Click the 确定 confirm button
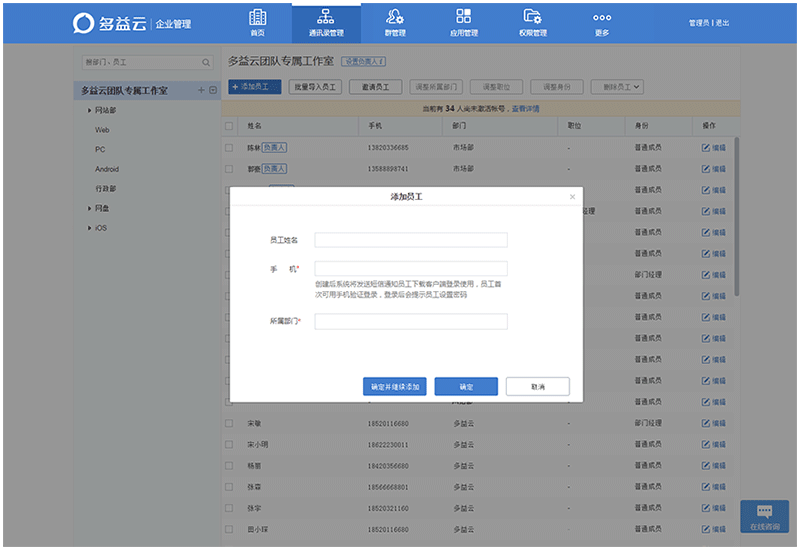 [x=466, y=387]
